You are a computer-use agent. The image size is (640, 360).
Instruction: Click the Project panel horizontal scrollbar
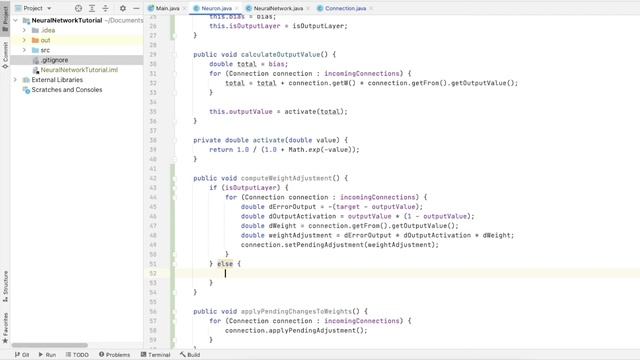click(49, 345)
